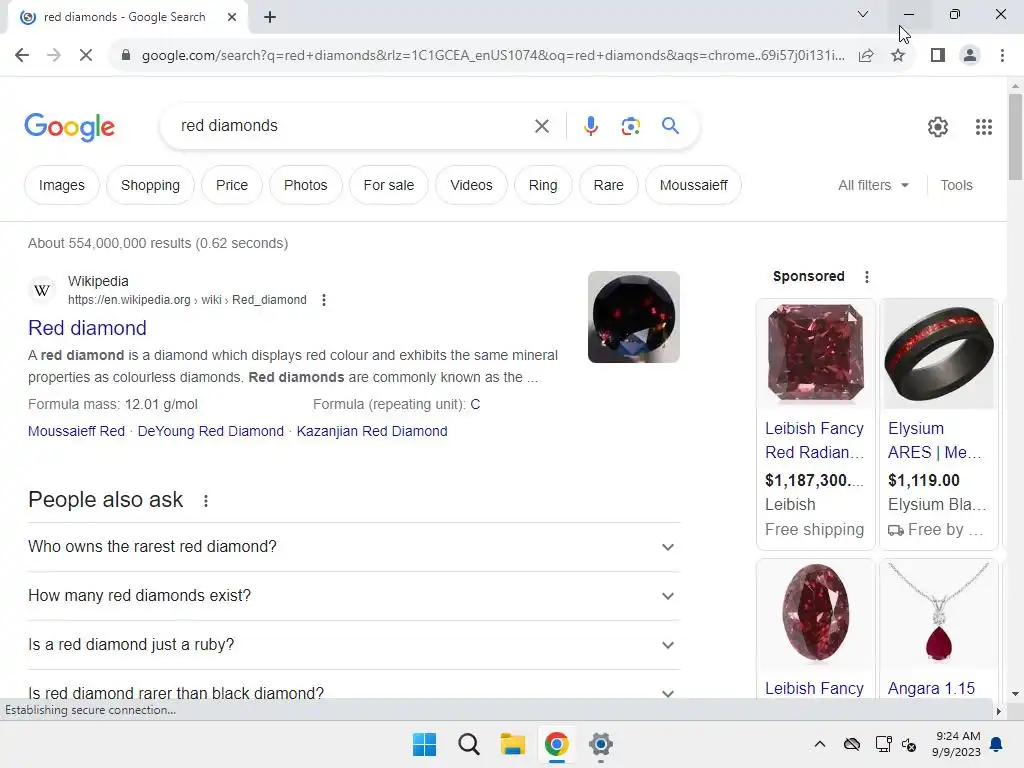Click the black ring product image
1024x768 pixels.
point(938,353)
